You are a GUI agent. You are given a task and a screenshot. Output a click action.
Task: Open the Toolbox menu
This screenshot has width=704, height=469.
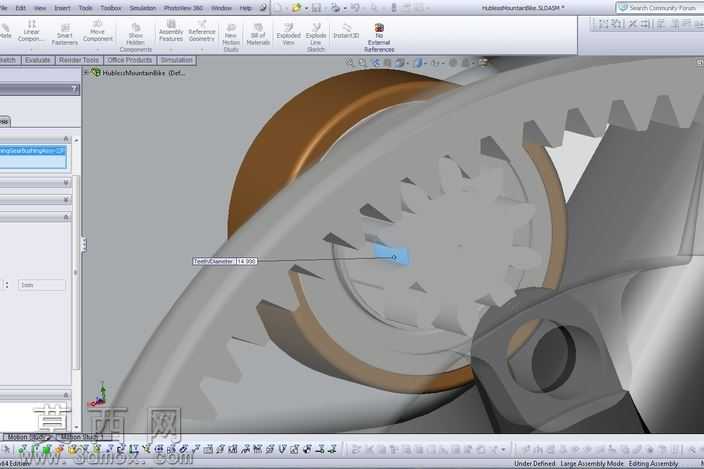(x=111, y=8)
